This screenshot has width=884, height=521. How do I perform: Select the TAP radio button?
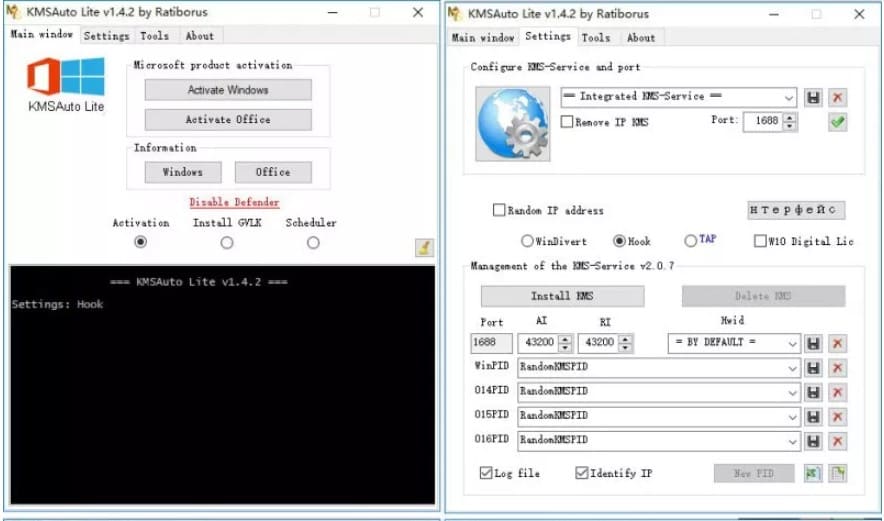(x=690, y=241)
